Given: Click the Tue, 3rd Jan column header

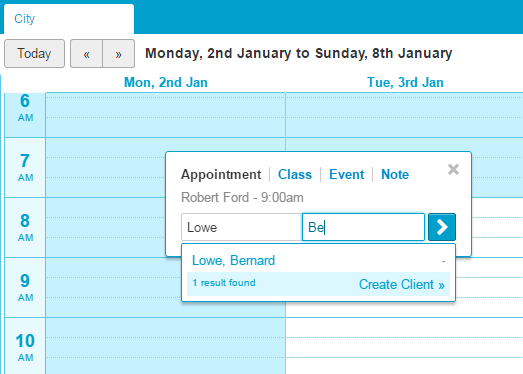Looking at the screenshot, I should click(x=405, y=82).
